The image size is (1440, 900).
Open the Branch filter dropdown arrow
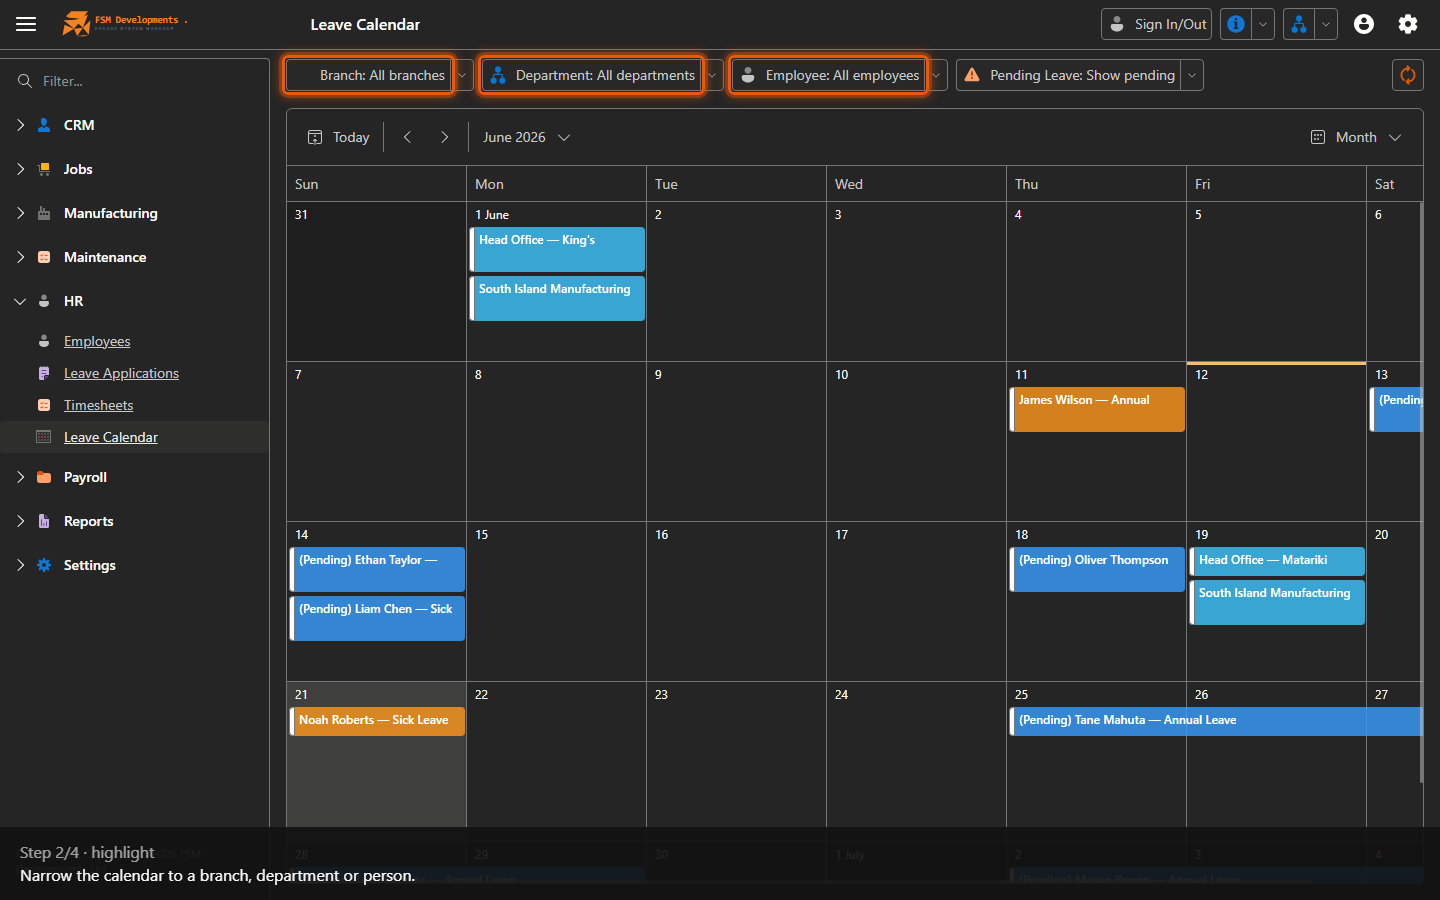[x=462, y=75]
